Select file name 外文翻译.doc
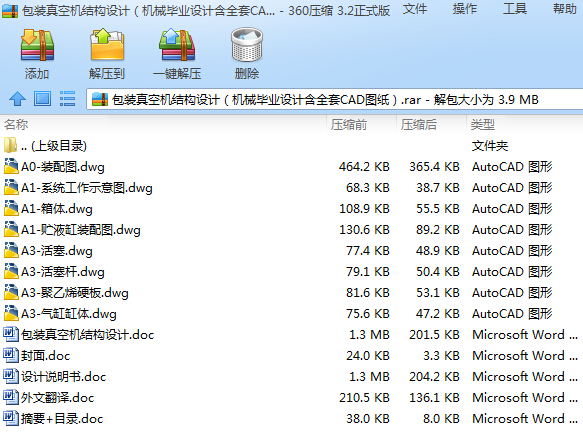The height and width of the screenshot is (434, 583). coord(58,398)
